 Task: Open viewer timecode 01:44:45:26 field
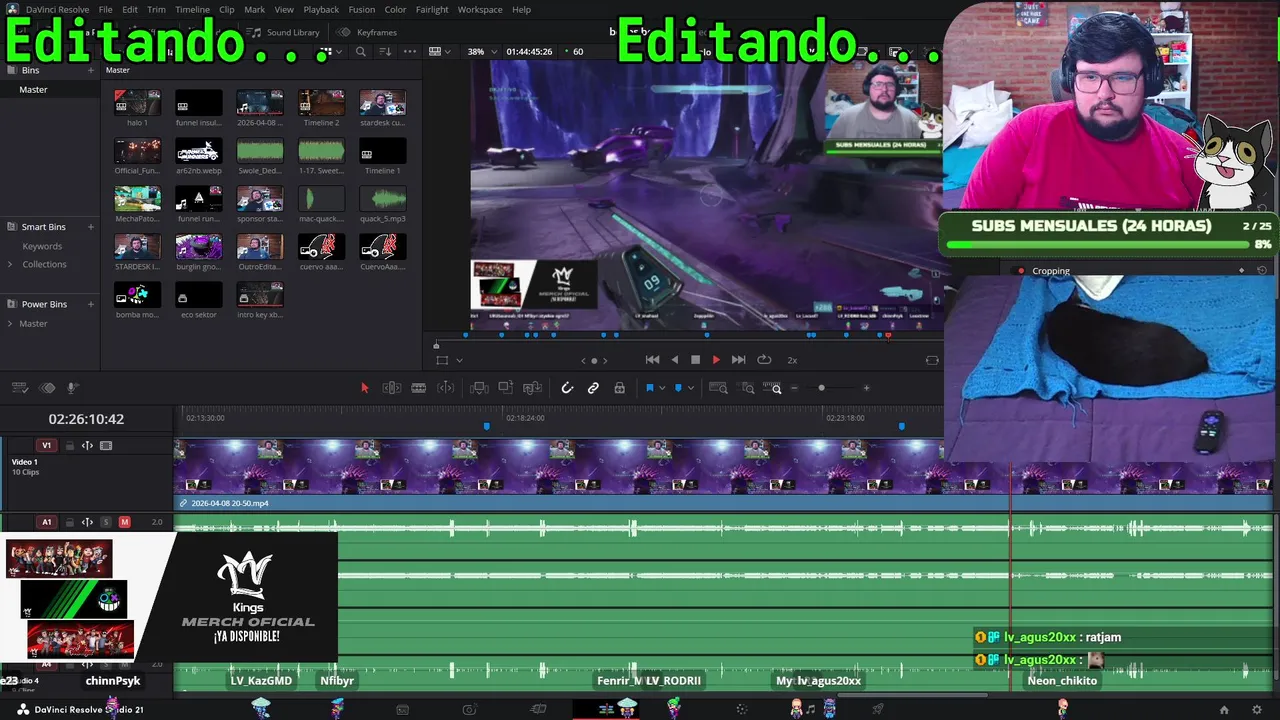(x=529, y=52)
